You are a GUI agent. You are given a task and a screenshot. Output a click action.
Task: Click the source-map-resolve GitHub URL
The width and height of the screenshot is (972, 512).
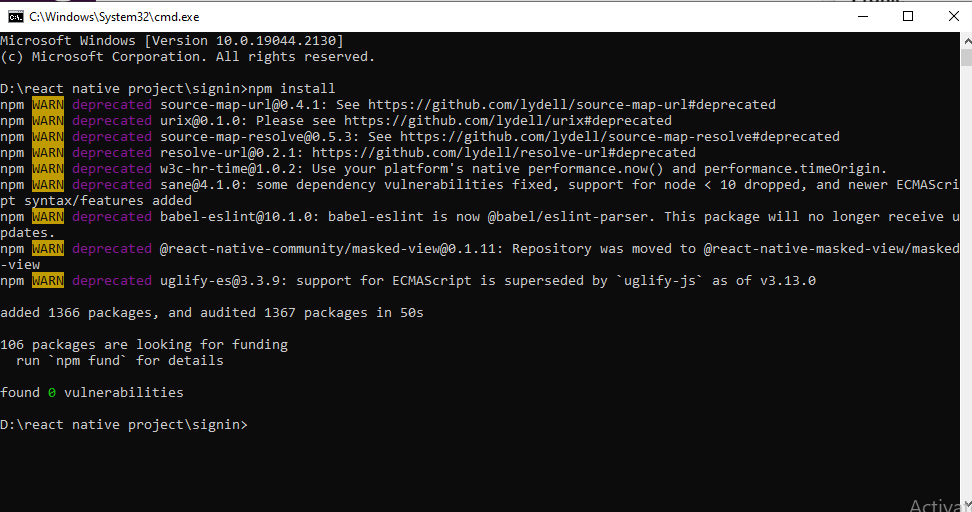pos(619,136)
